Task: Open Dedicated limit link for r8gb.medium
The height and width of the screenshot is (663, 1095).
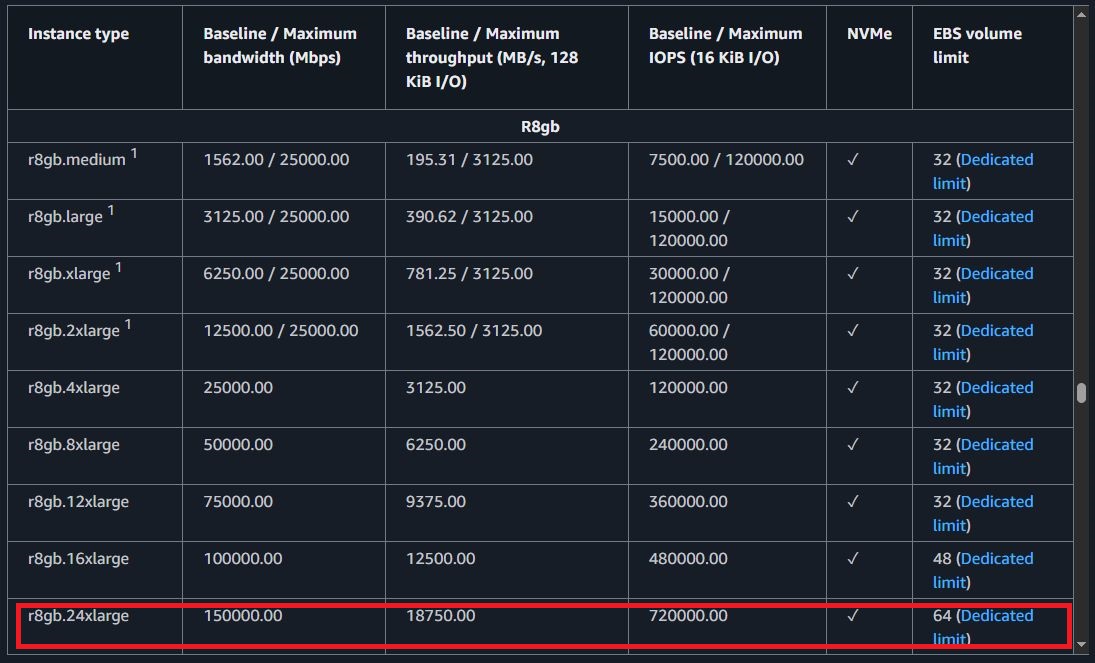Action: [996, 160]
